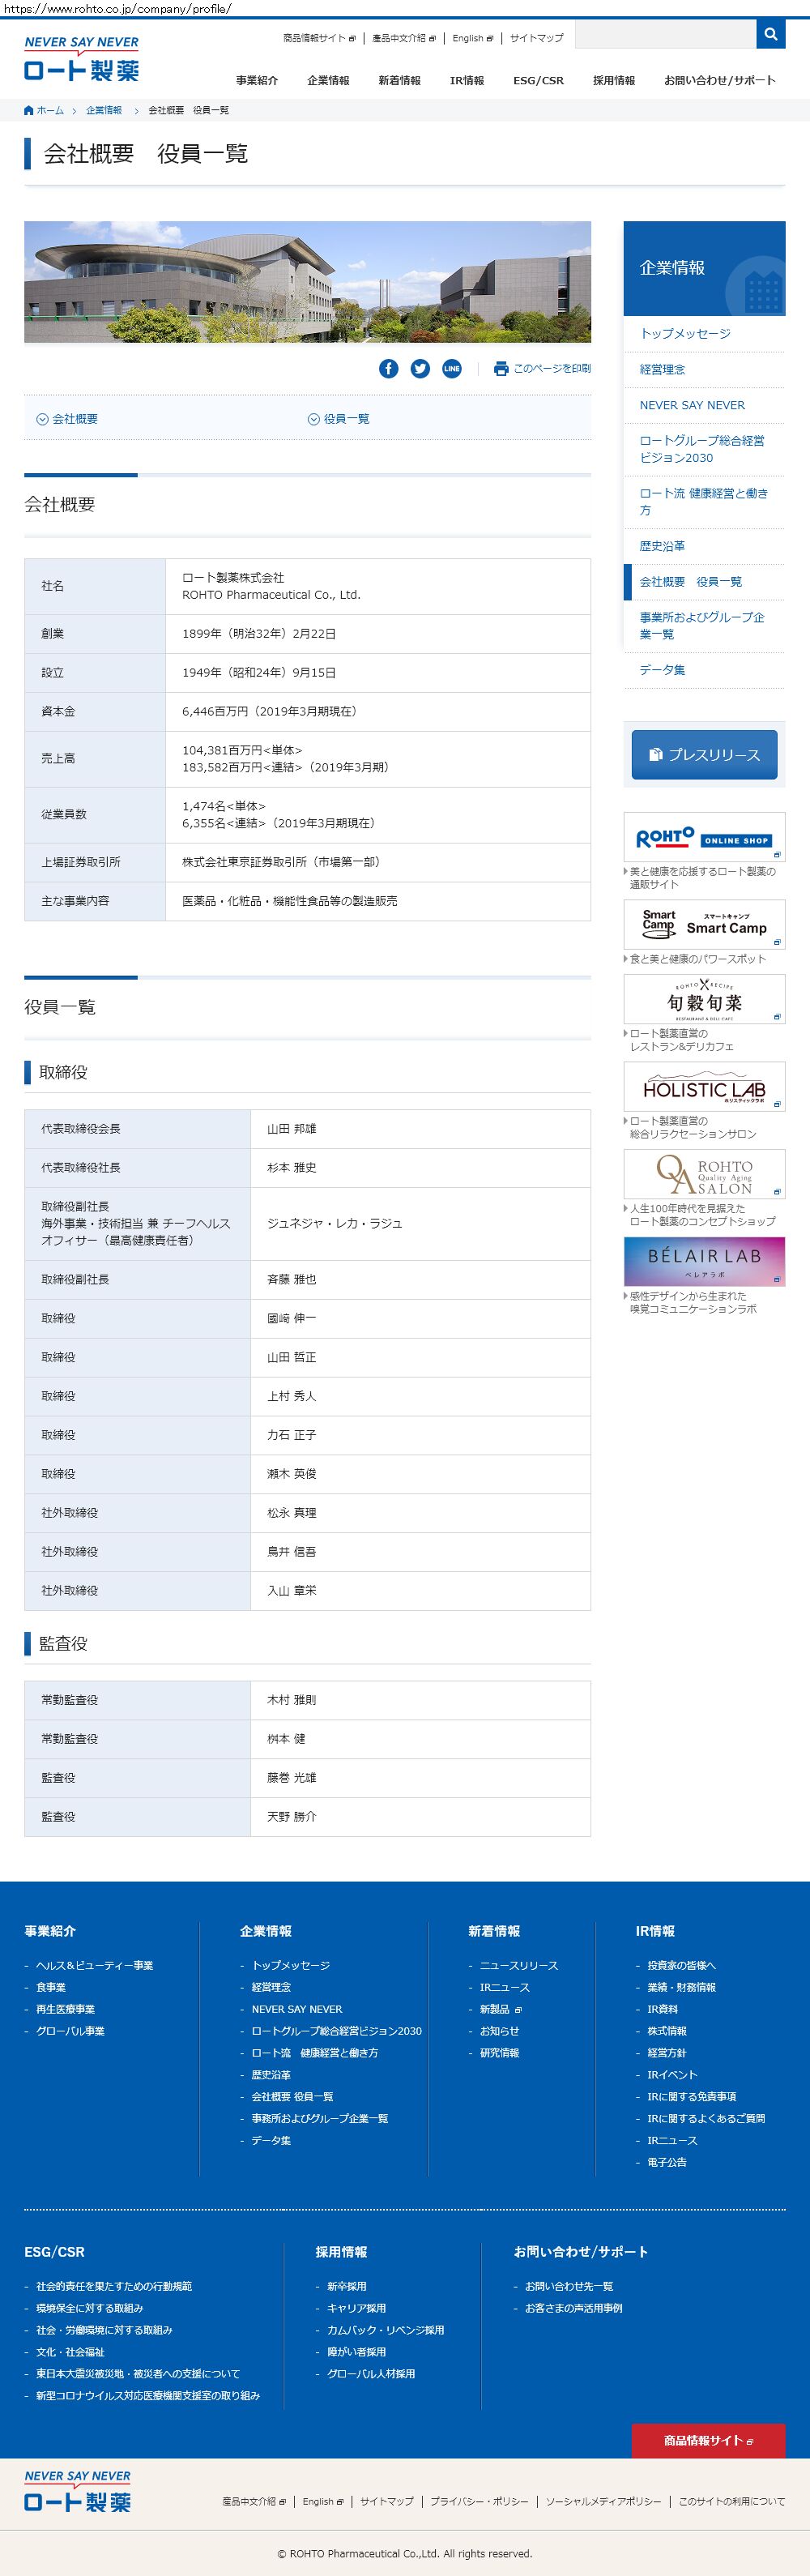Click 企業情報 breadcrumb link
The width and height of the screenshot is (810, 2576).
pyautogui.click(x=104, y=111)
